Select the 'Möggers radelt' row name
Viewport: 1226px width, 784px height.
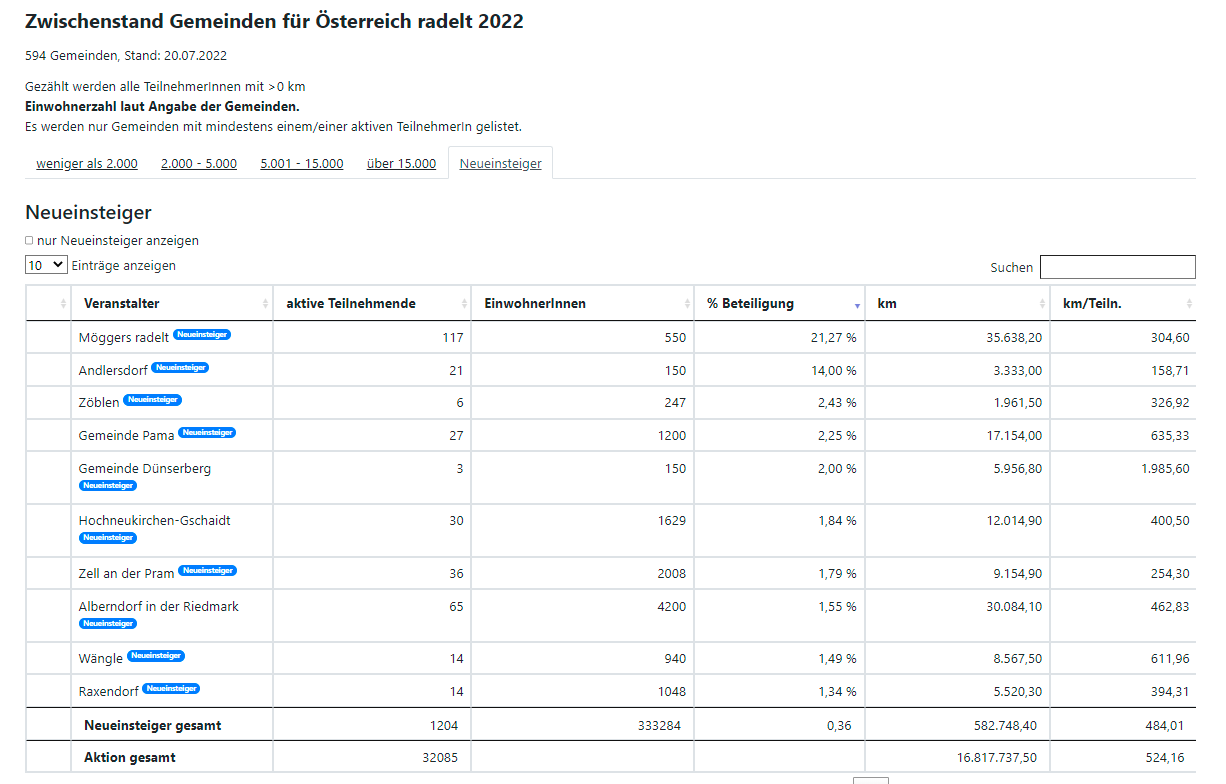[x=124, y=338]
